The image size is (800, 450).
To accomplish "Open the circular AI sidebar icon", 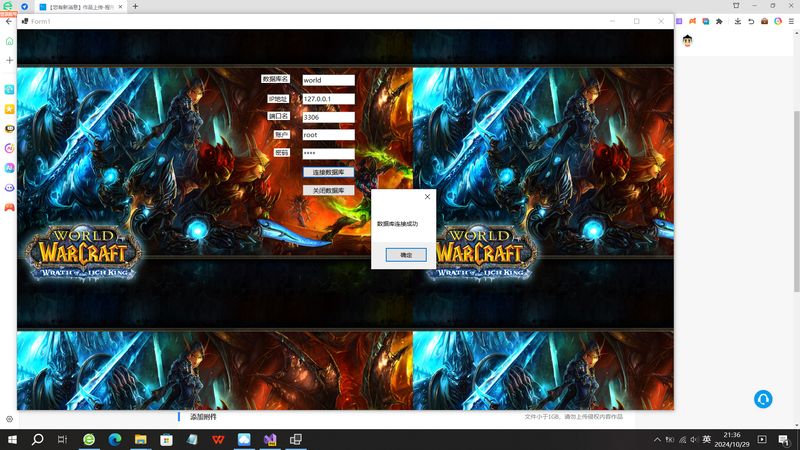I will point(9,148).
